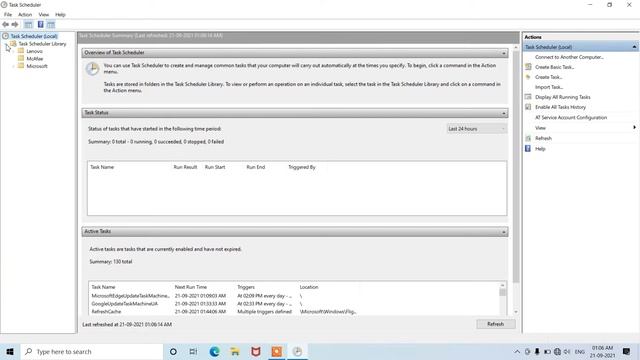The width and height of the screenshot is (640, 360).
Task: Open the Action menu
Action: click(x=25, y=14)
